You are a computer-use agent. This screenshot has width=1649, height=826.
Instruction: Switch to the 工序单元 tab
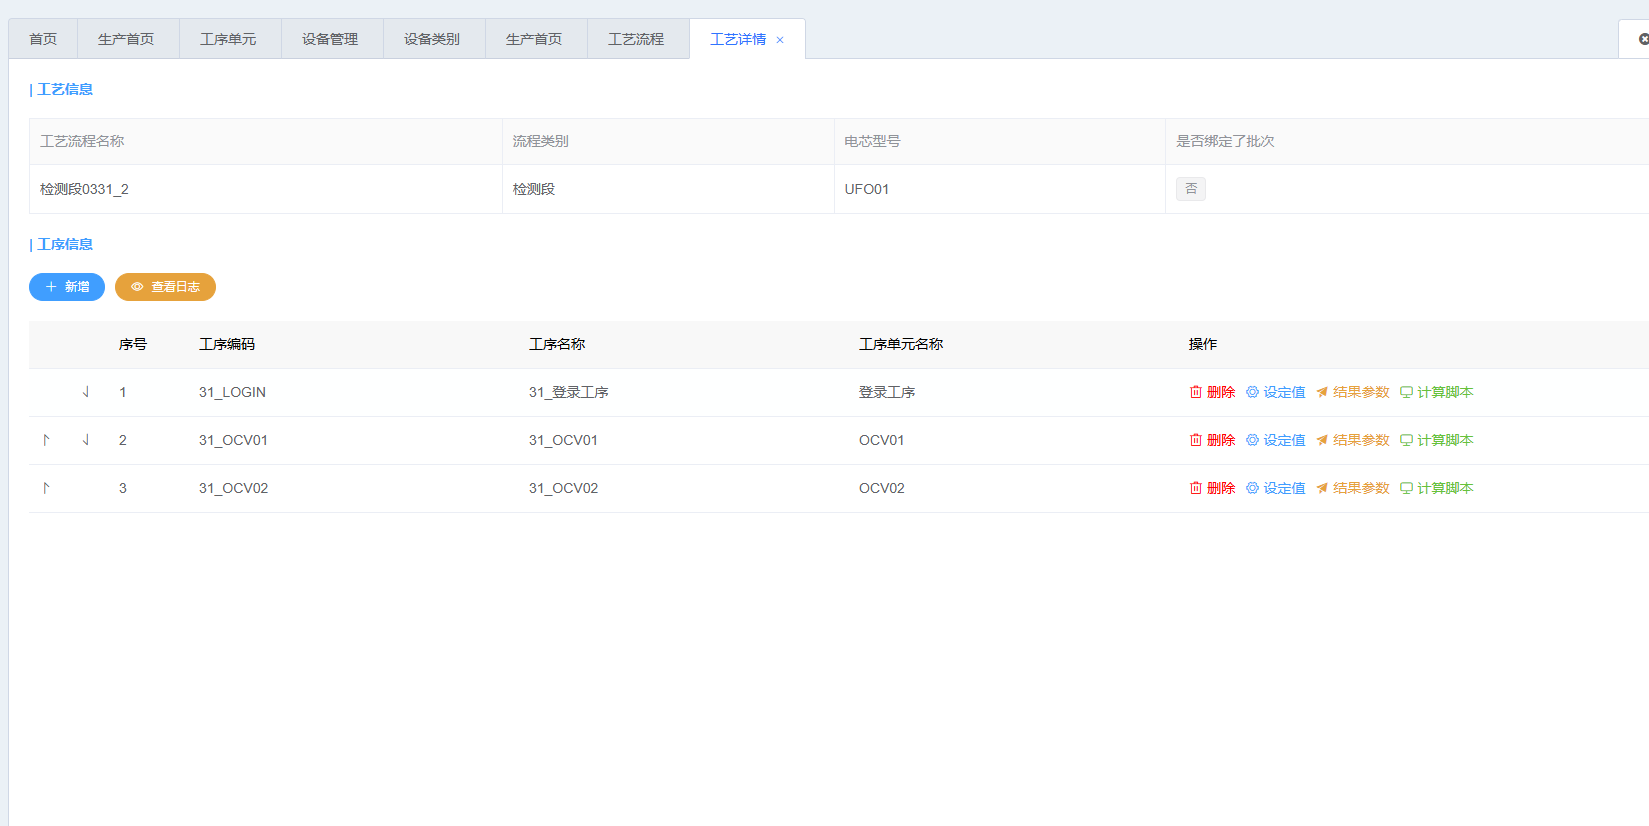pos(228,39)
